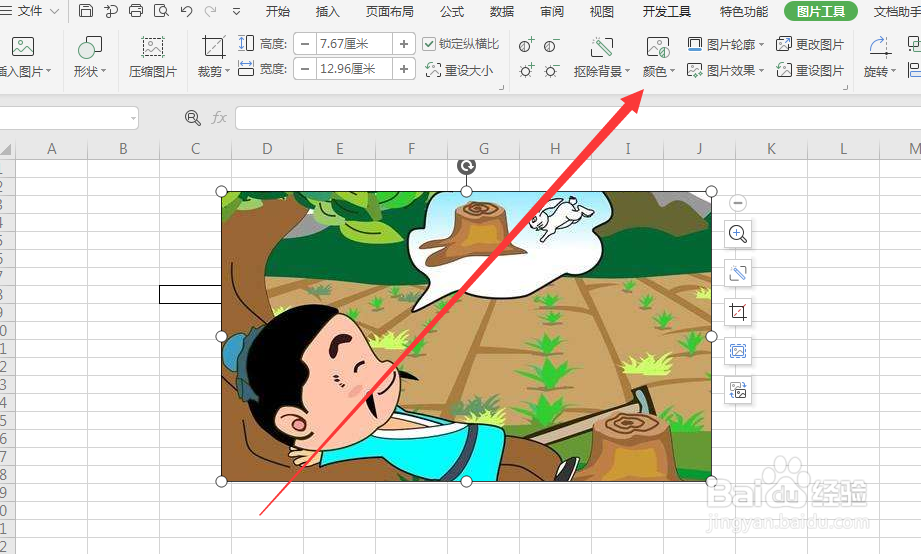Click the 重设大小 button
Viewport: 921px width, 554px height.
point(459,70)
